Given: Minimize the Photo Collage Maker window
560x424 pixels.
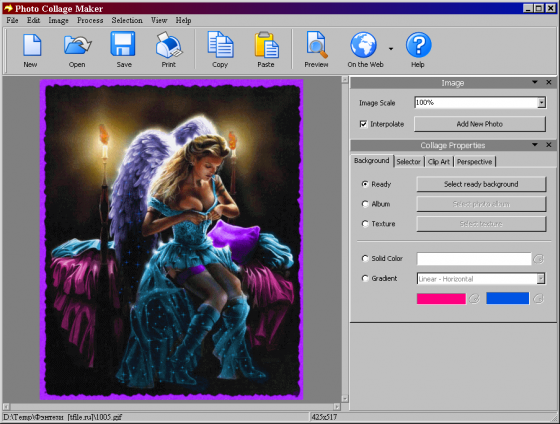Looking at the screenshot, I should pyautogui.click(x=528, y=8).
